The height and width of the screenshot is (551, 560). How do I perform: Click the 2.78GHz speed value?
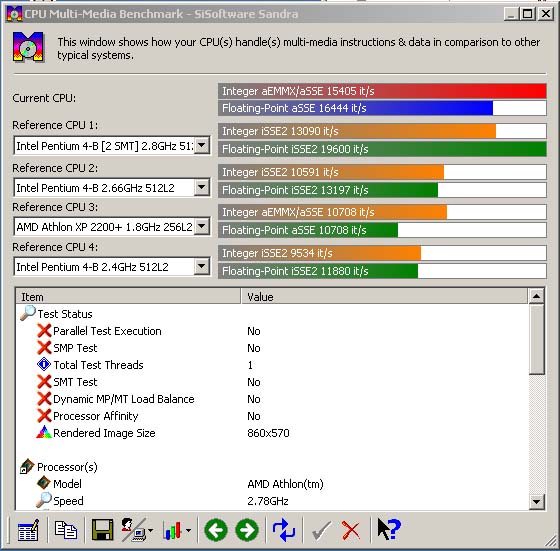(268, 501)
